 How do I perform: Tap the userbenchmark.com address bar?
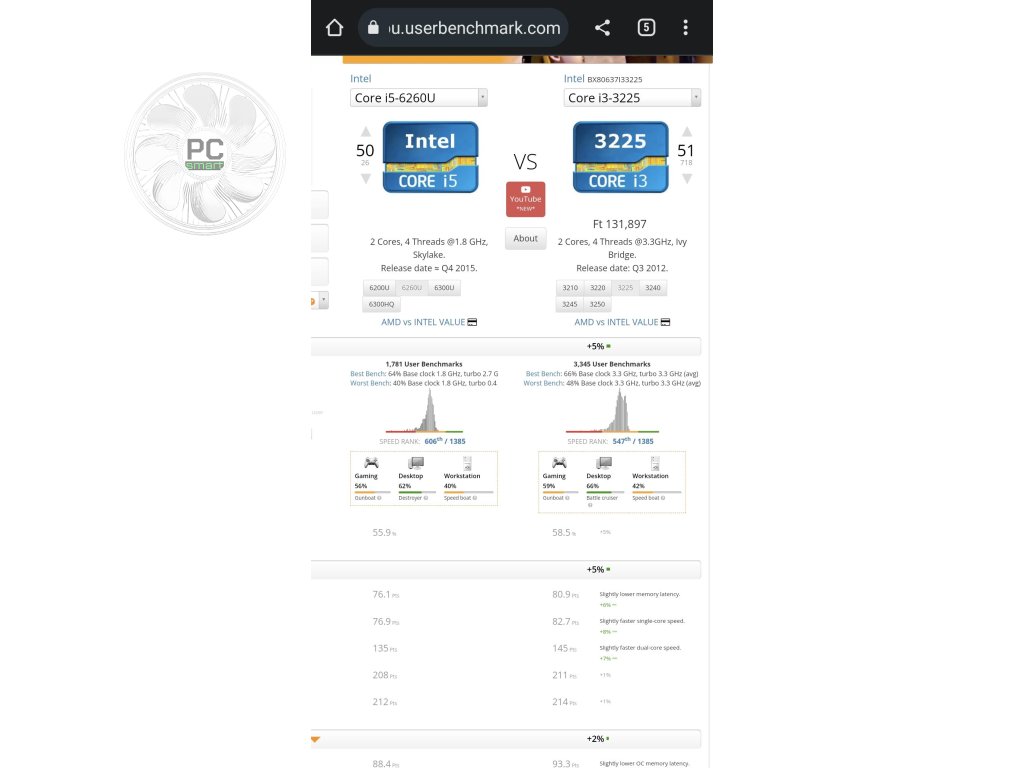click(x=463, y=27)
